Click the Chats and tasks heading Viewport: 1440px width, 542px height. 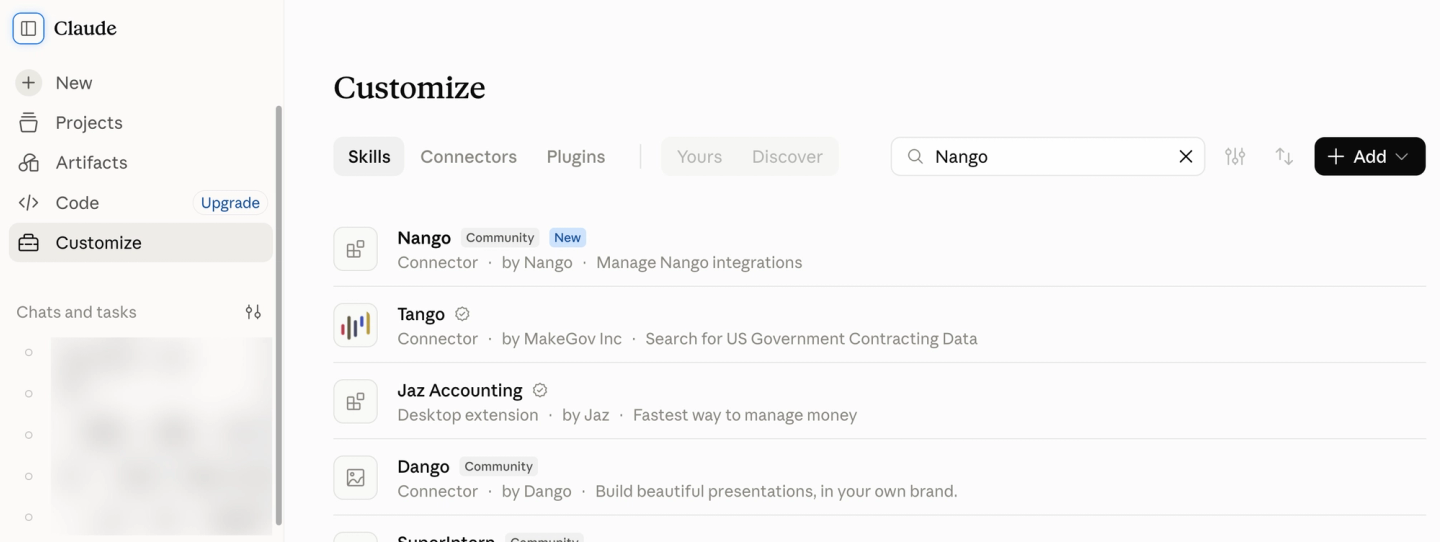point(76,312)
